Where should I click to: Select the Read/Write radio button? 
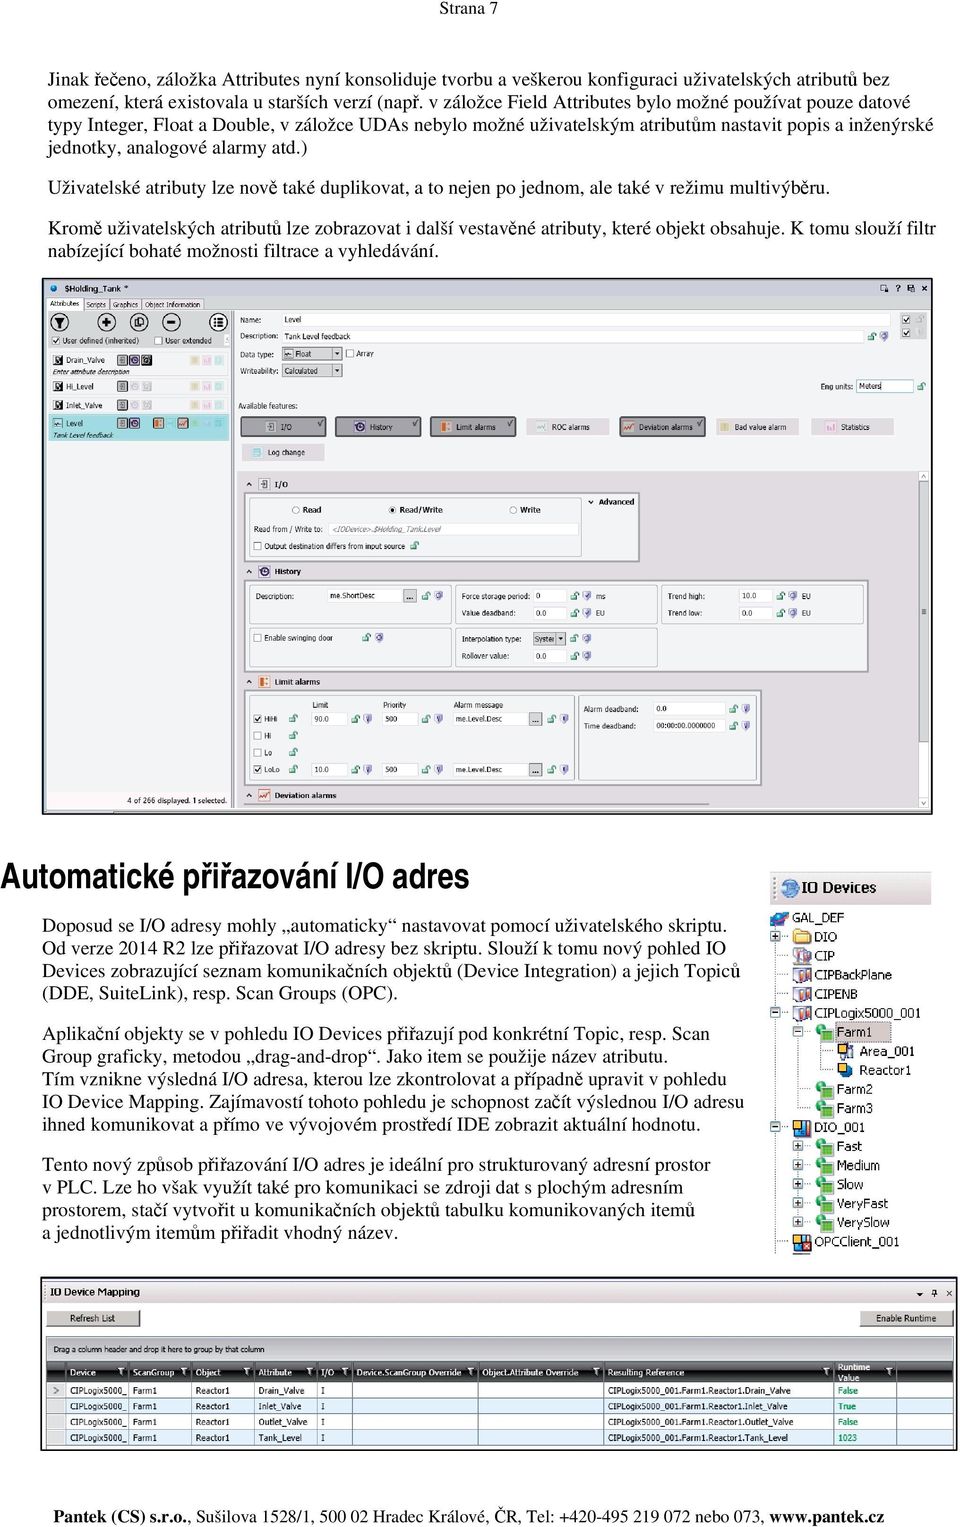click(x=392, y=510)
